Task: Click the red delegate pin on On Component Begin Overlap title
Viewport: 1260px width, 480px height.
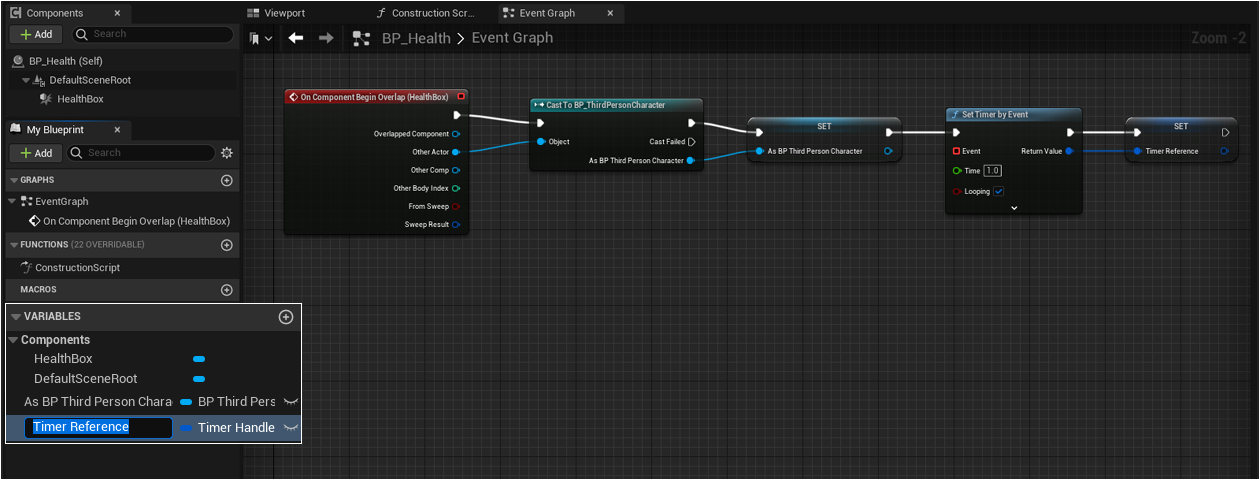Action: [460, 97]
